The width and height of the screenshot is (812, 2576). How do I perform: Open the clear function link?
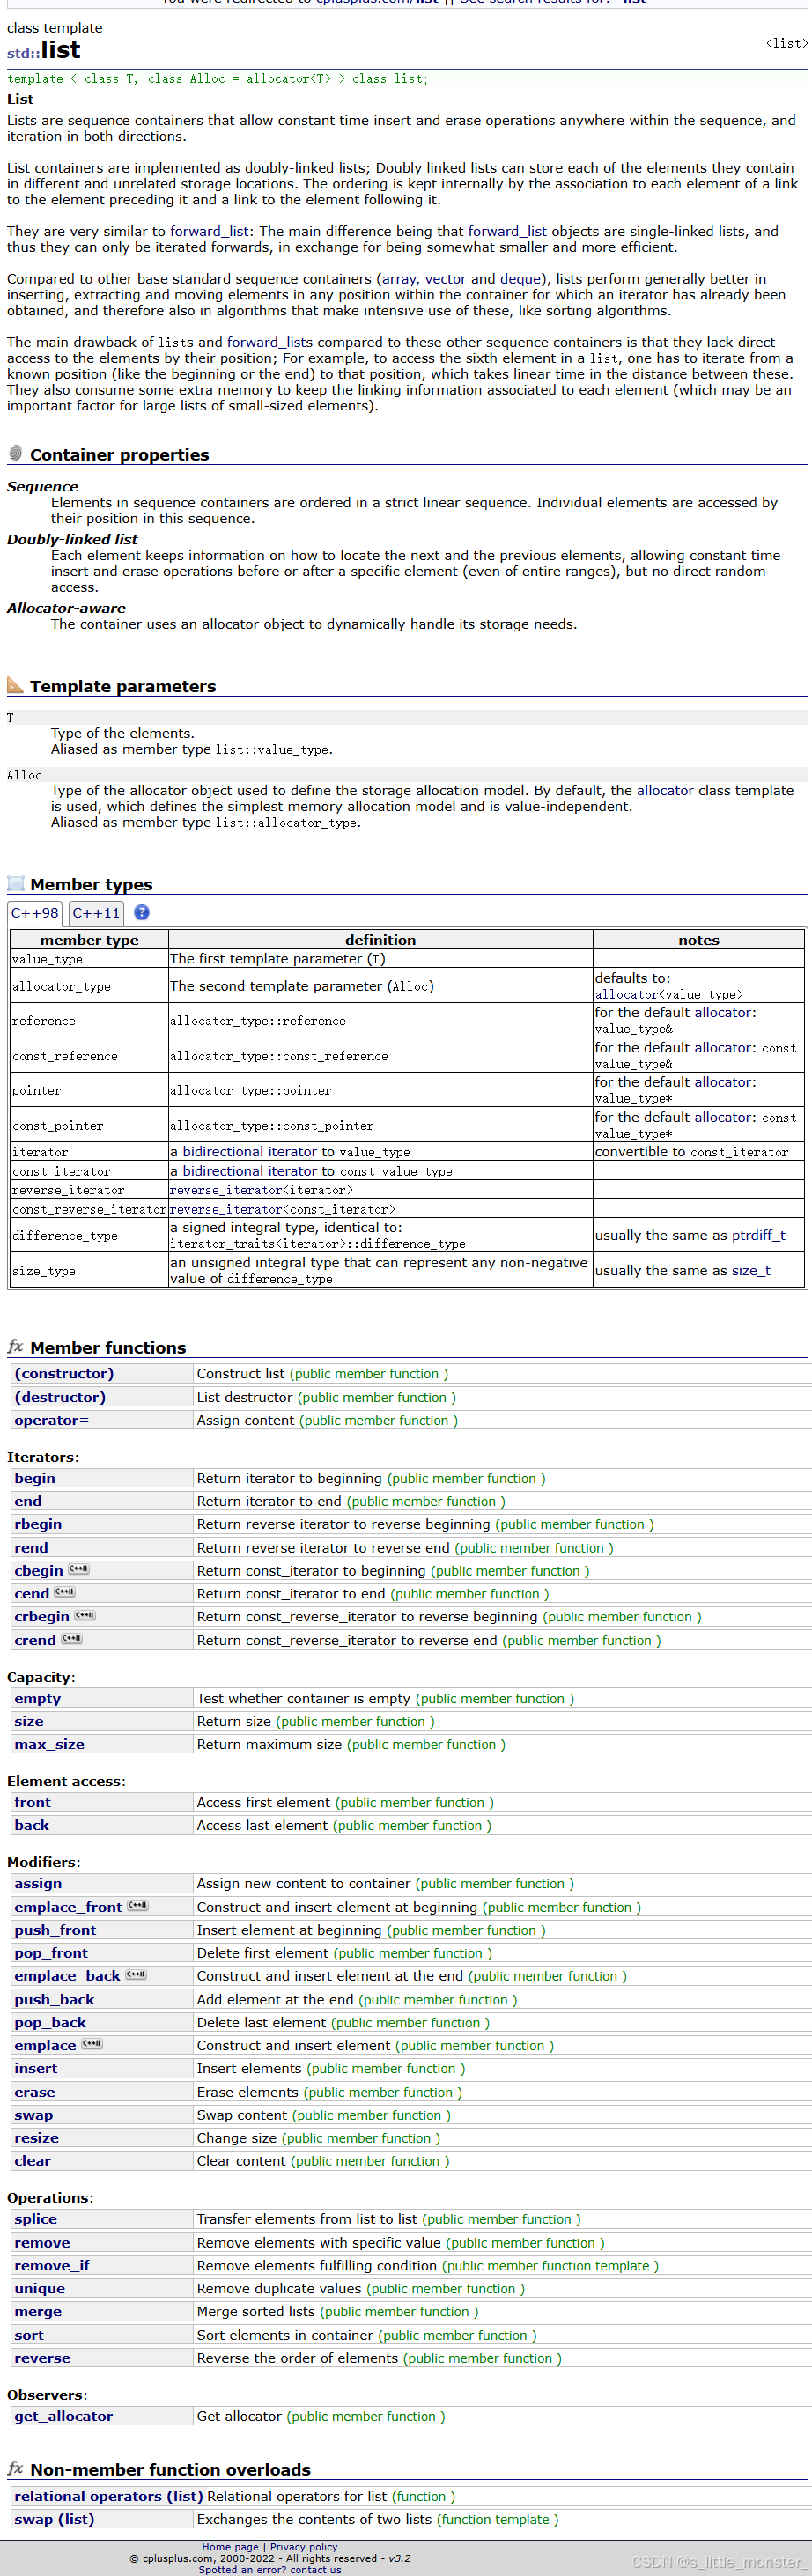[x=33, y=2160]
